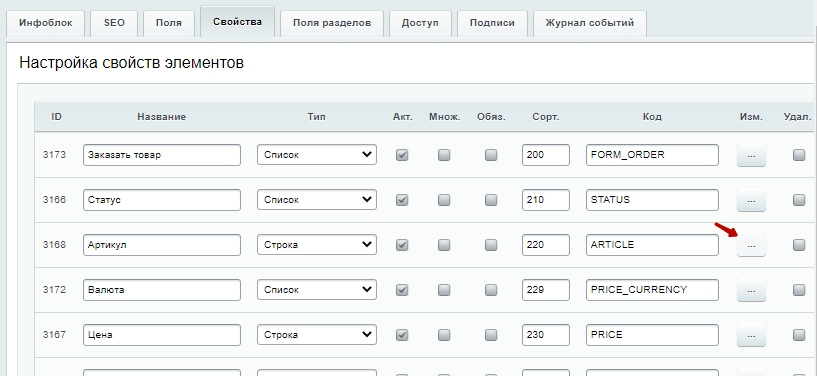Check delete box for Цена row
The width and height of the screenshot is (817, 376).
point(799,335)
